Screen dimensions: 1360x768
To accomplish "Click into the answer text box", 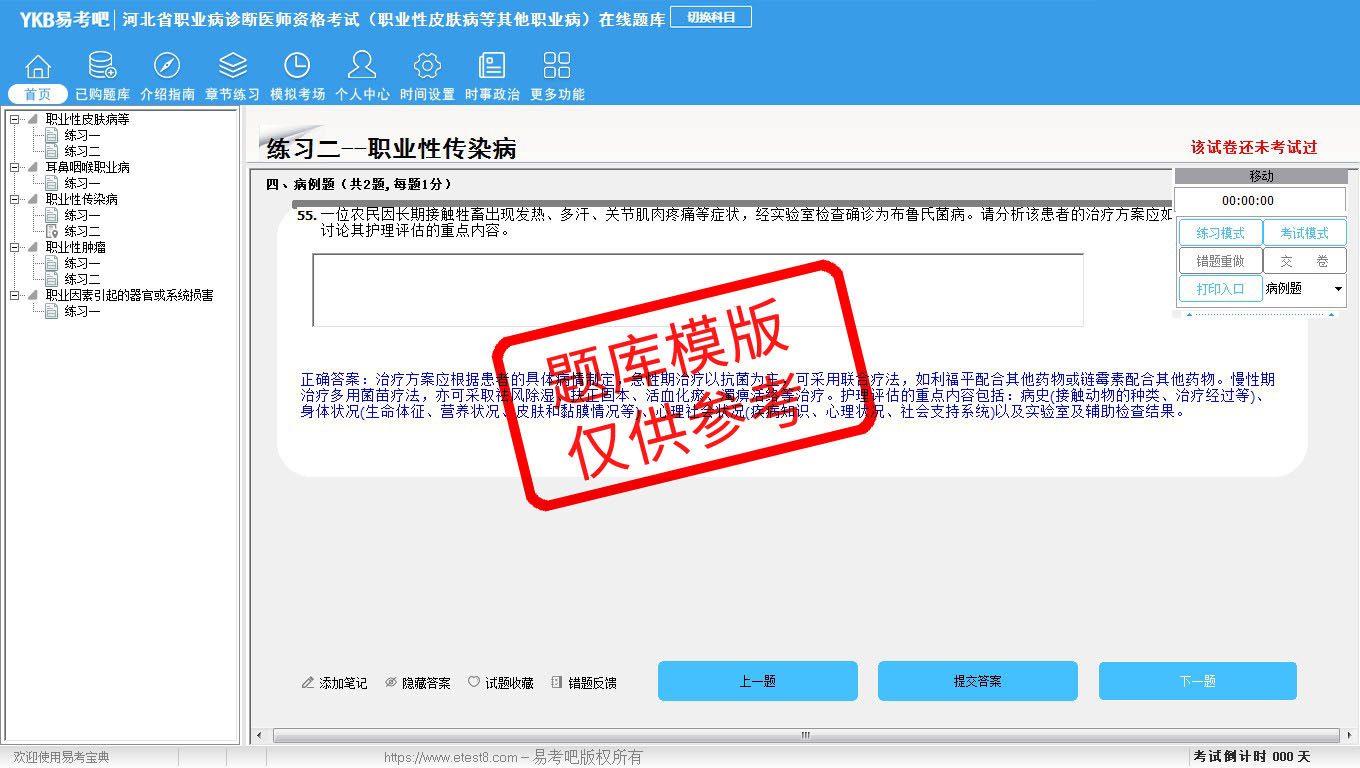I will pyautogui.click(x=698, y=290).
